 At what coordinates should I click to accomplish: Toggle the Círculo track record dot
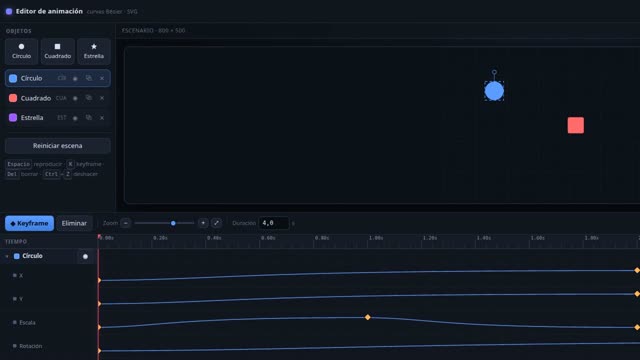85,256
